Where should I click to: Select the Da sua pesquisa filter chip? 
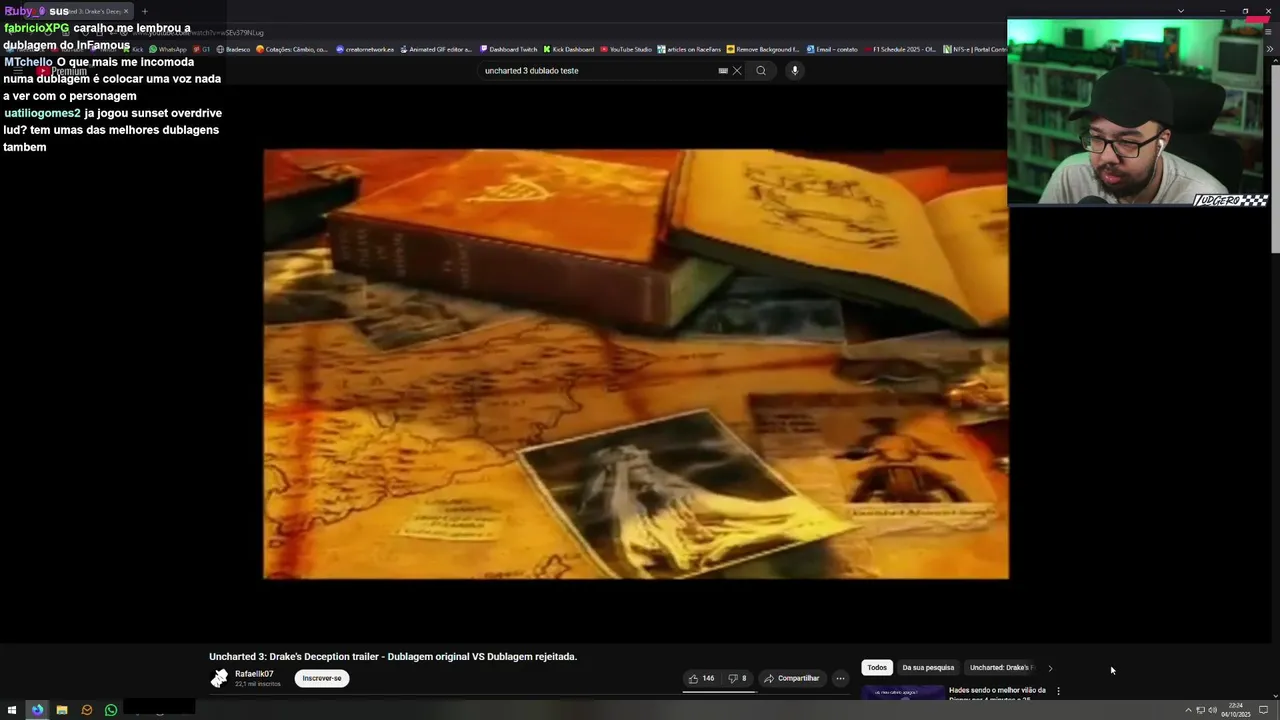click(x=928, y=668)
